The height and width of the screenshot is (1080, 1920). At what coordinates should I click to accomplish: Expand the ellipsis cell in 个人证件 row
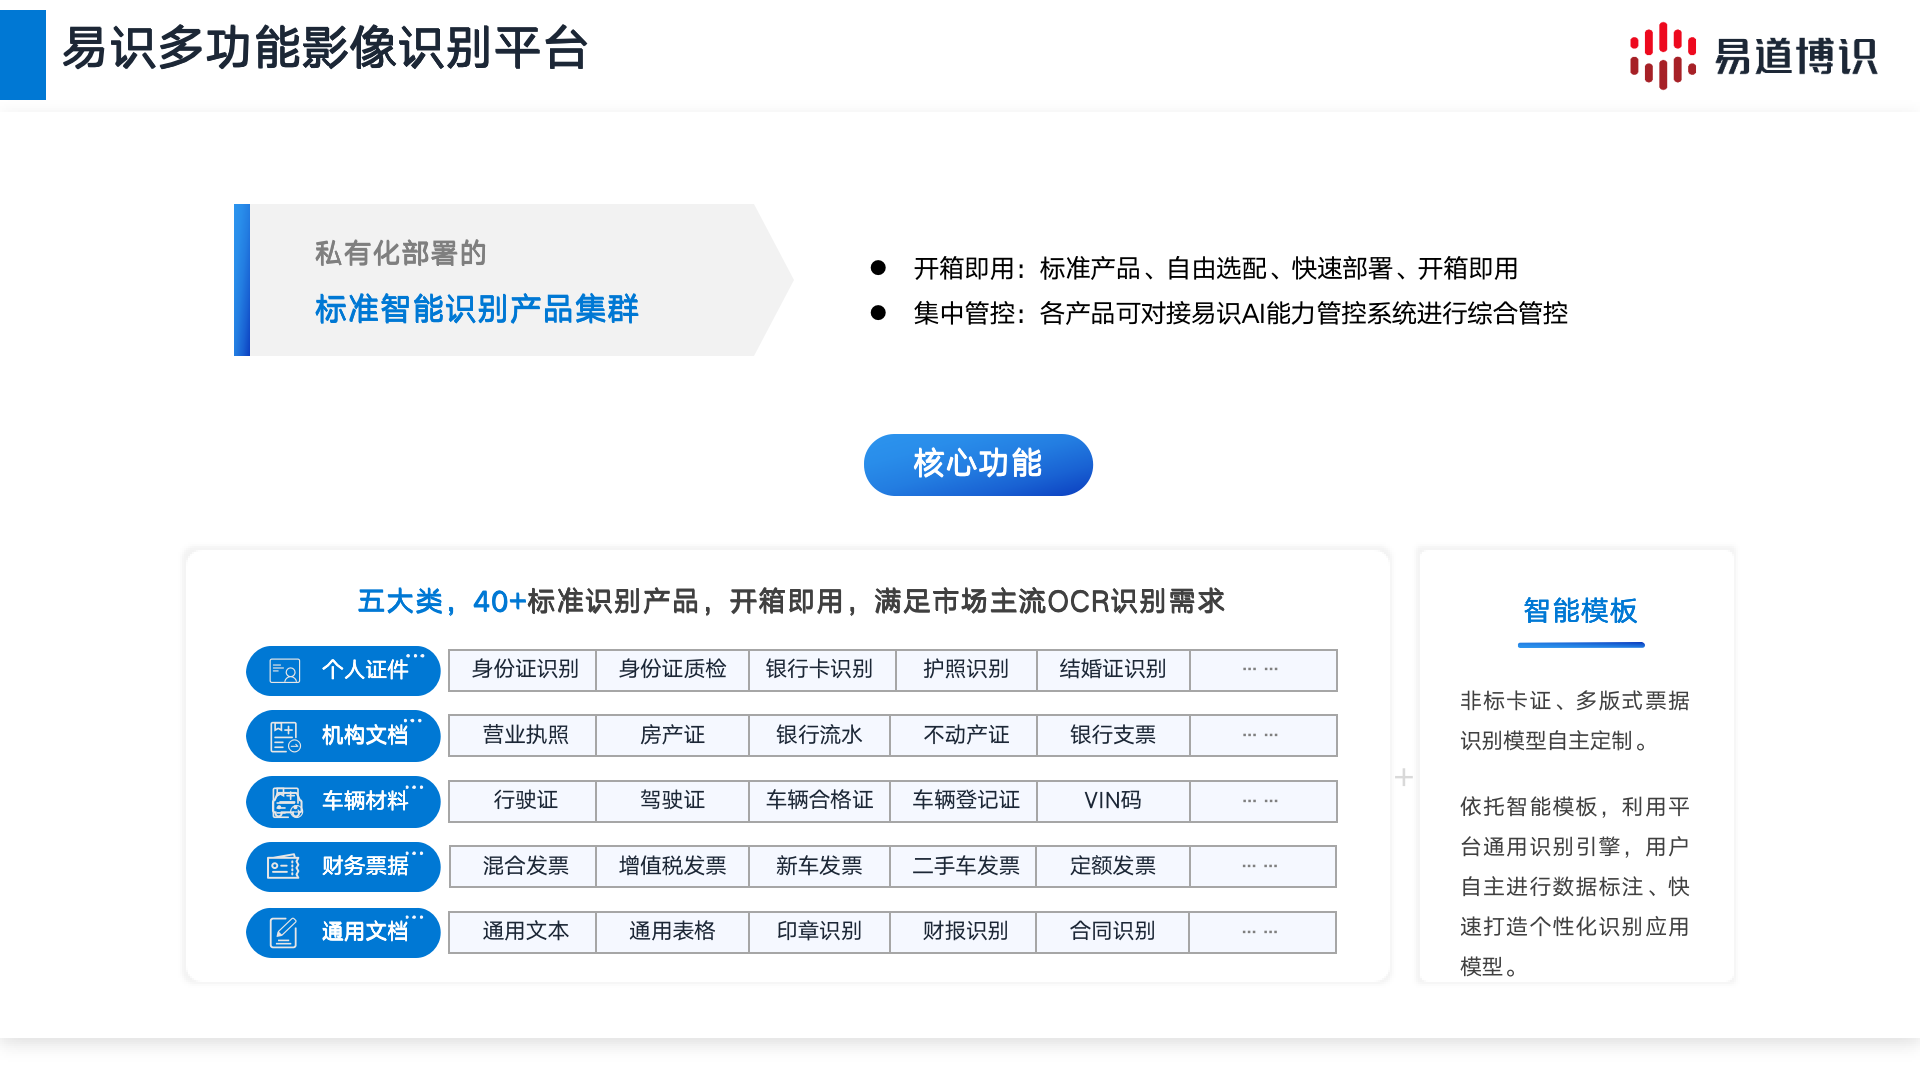click(x=1261, y=670)
